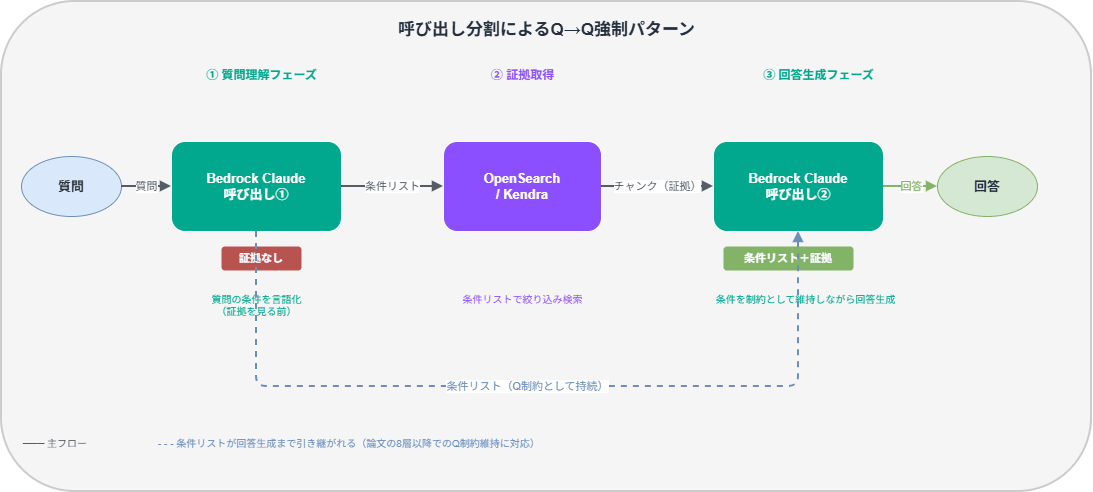Click the green 条件リスト＋証拠 badge
The width and height of the screenshot is (1093, 492).
pos(788,258)
